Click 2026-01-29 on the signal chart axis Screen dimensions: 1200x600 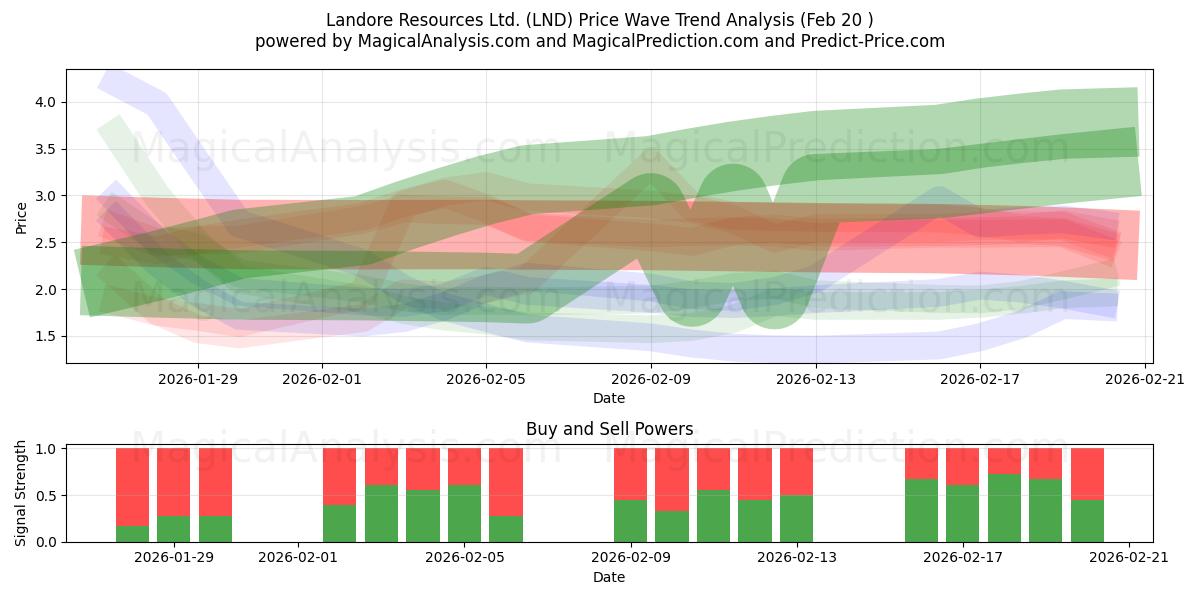coord(174,557)
